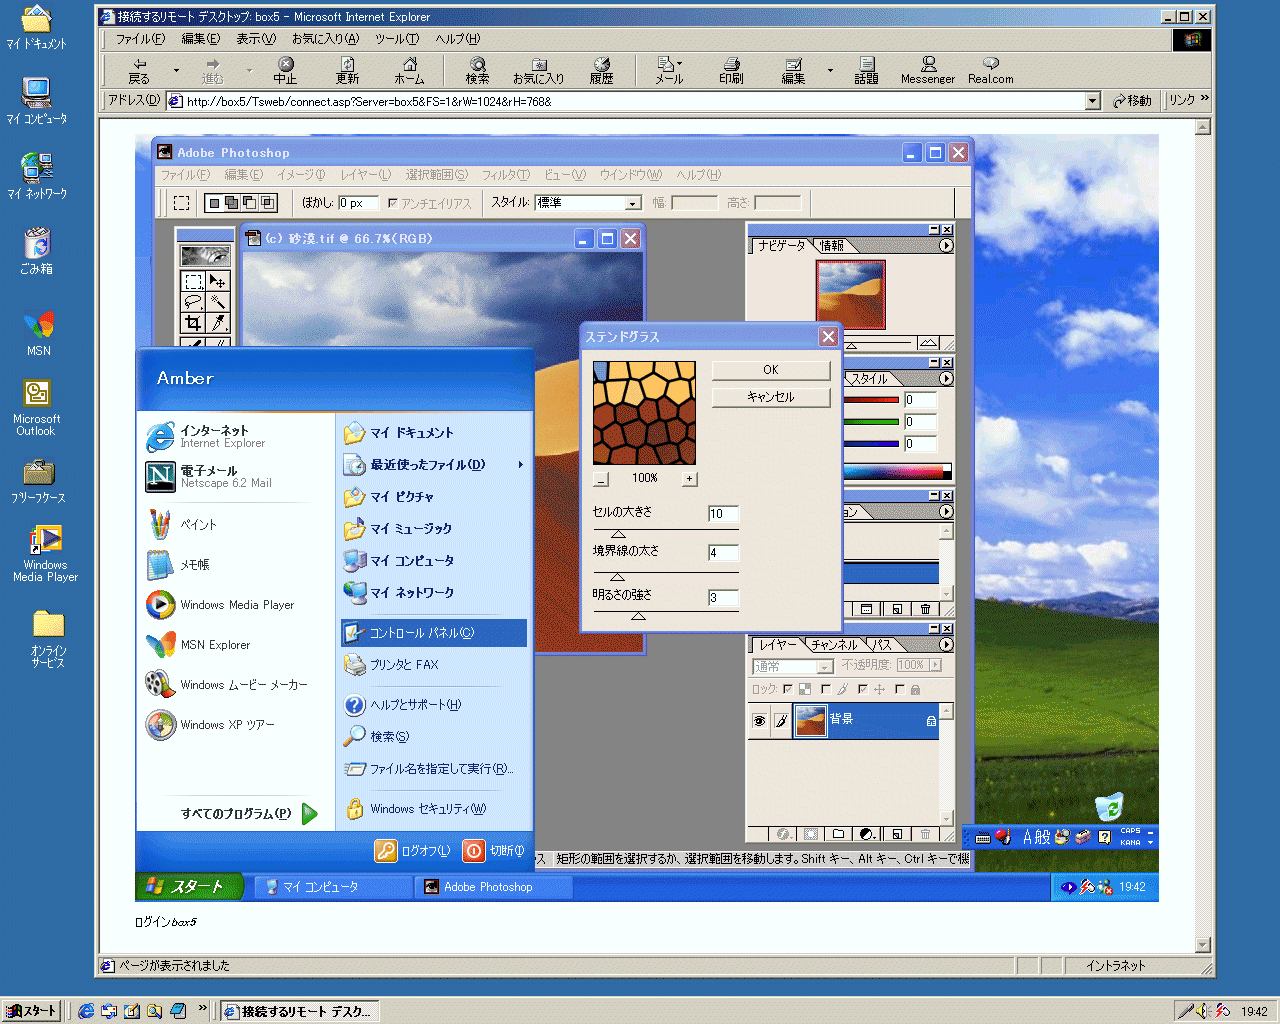Viewport: 1280px width, 1024px height.
Task: Open IE Favorites menu in menu bar
Action: click(x=325, y=39)
